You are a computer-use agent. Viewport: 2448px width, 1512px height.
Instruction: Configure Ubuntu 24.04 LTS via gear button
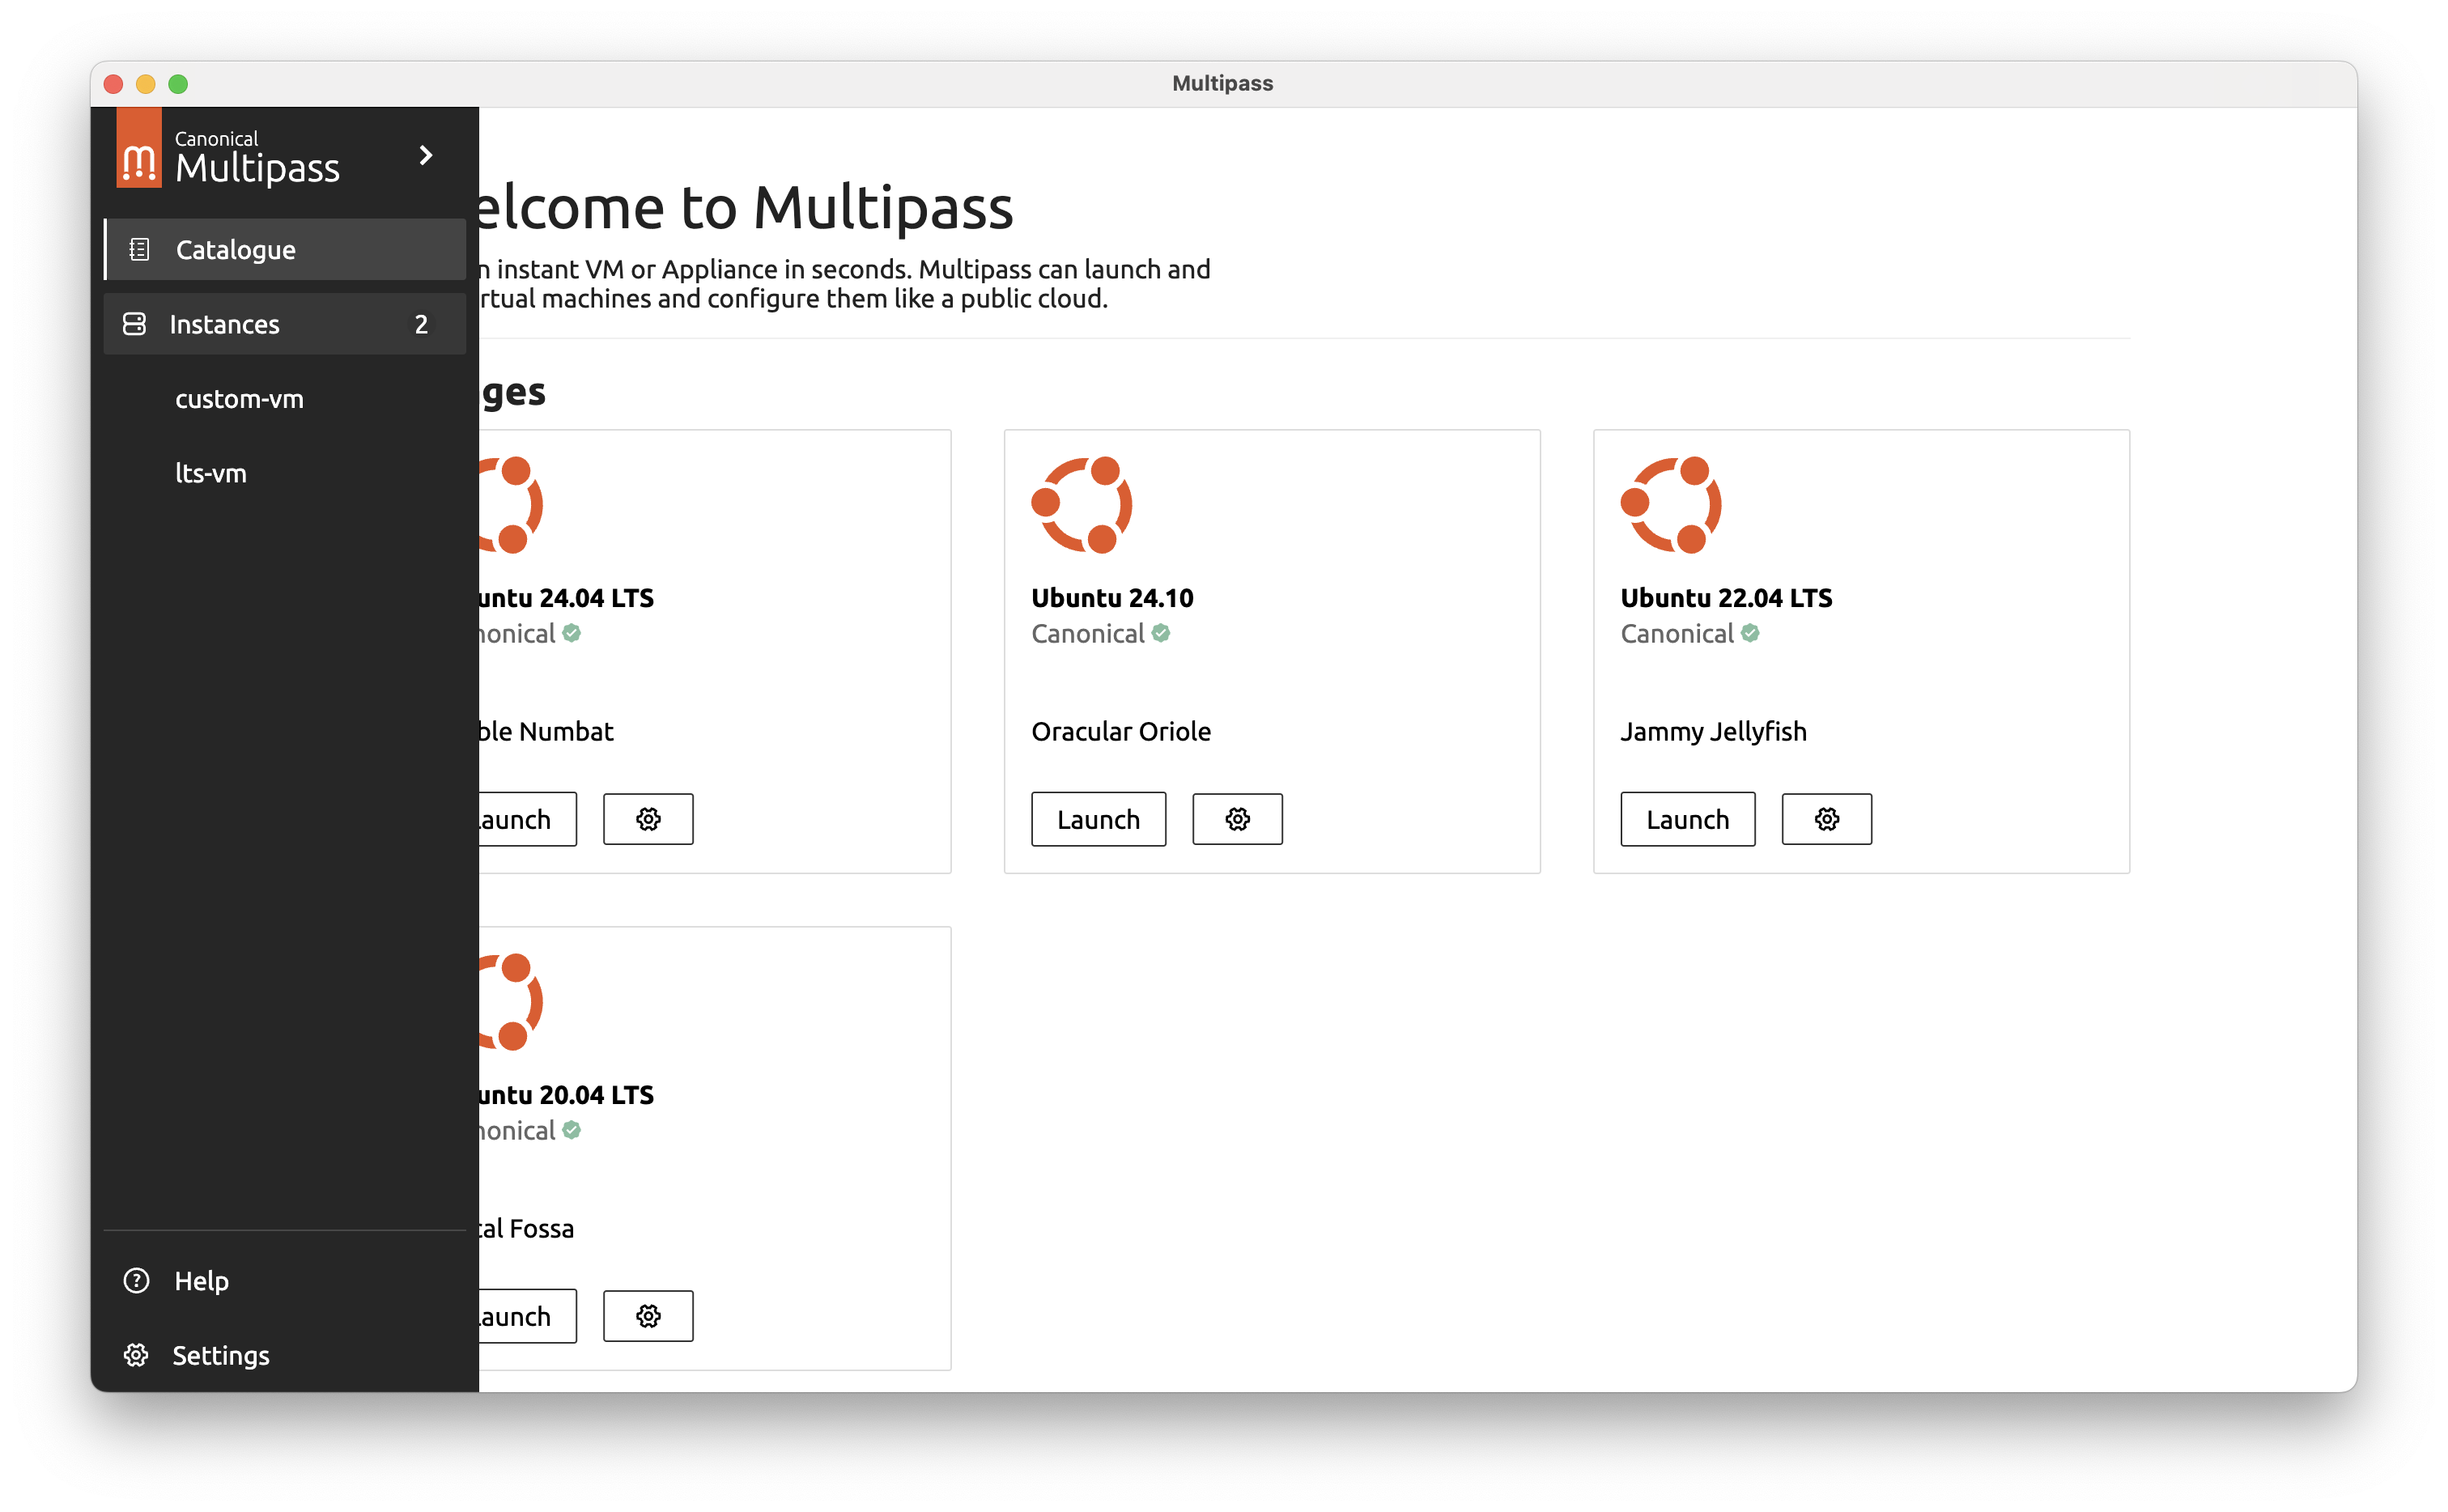pyautogui.click(x=648, y=819)
